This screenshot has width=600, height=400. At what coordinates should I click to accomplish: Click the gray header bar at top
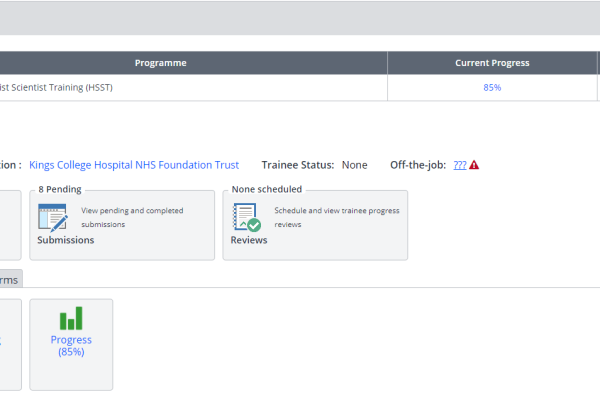(300, 18)
